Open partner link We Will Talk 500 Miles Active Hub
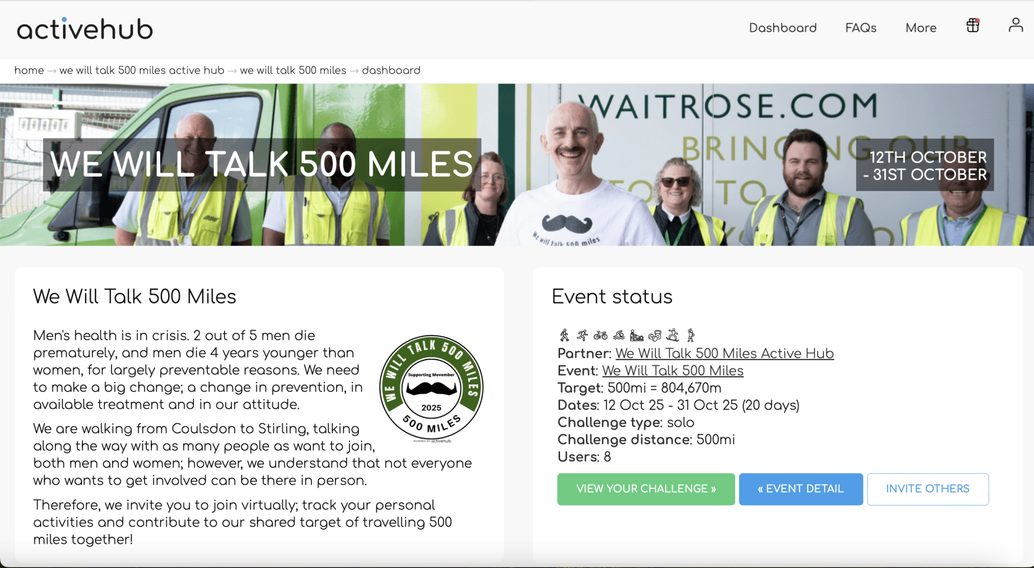The image size is (1034, 568). (x=724, y=354)
